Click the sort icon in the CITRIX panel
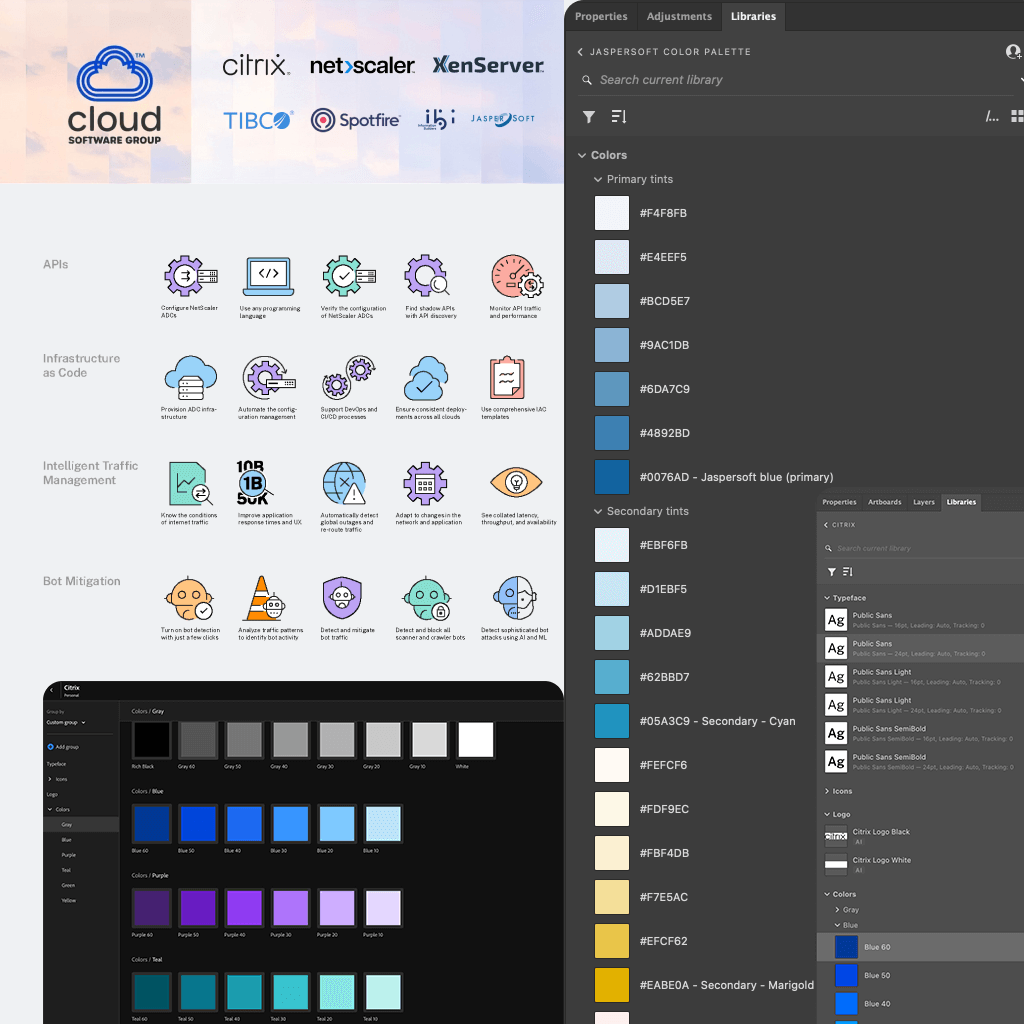1024x1024 pixels. 848,572
